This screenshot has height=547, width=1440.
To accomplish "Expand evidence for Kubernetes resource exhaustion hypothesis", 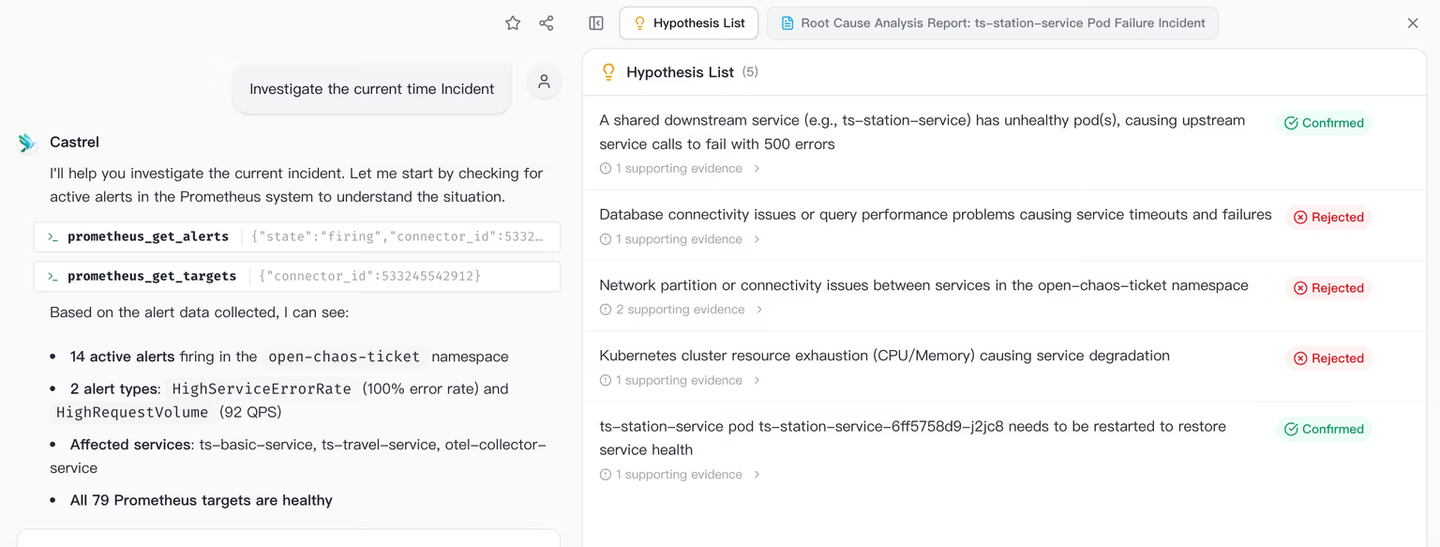I will pyautogui.click(x=680, y=381).
